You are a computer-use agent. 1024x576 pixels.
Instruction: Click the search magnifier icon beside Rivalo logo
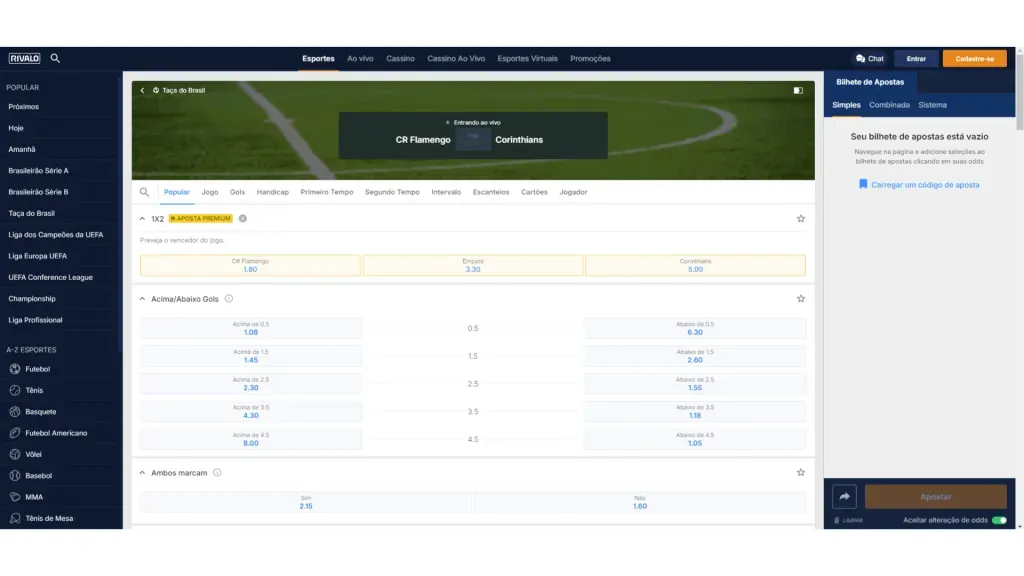[x=55, y=59]
